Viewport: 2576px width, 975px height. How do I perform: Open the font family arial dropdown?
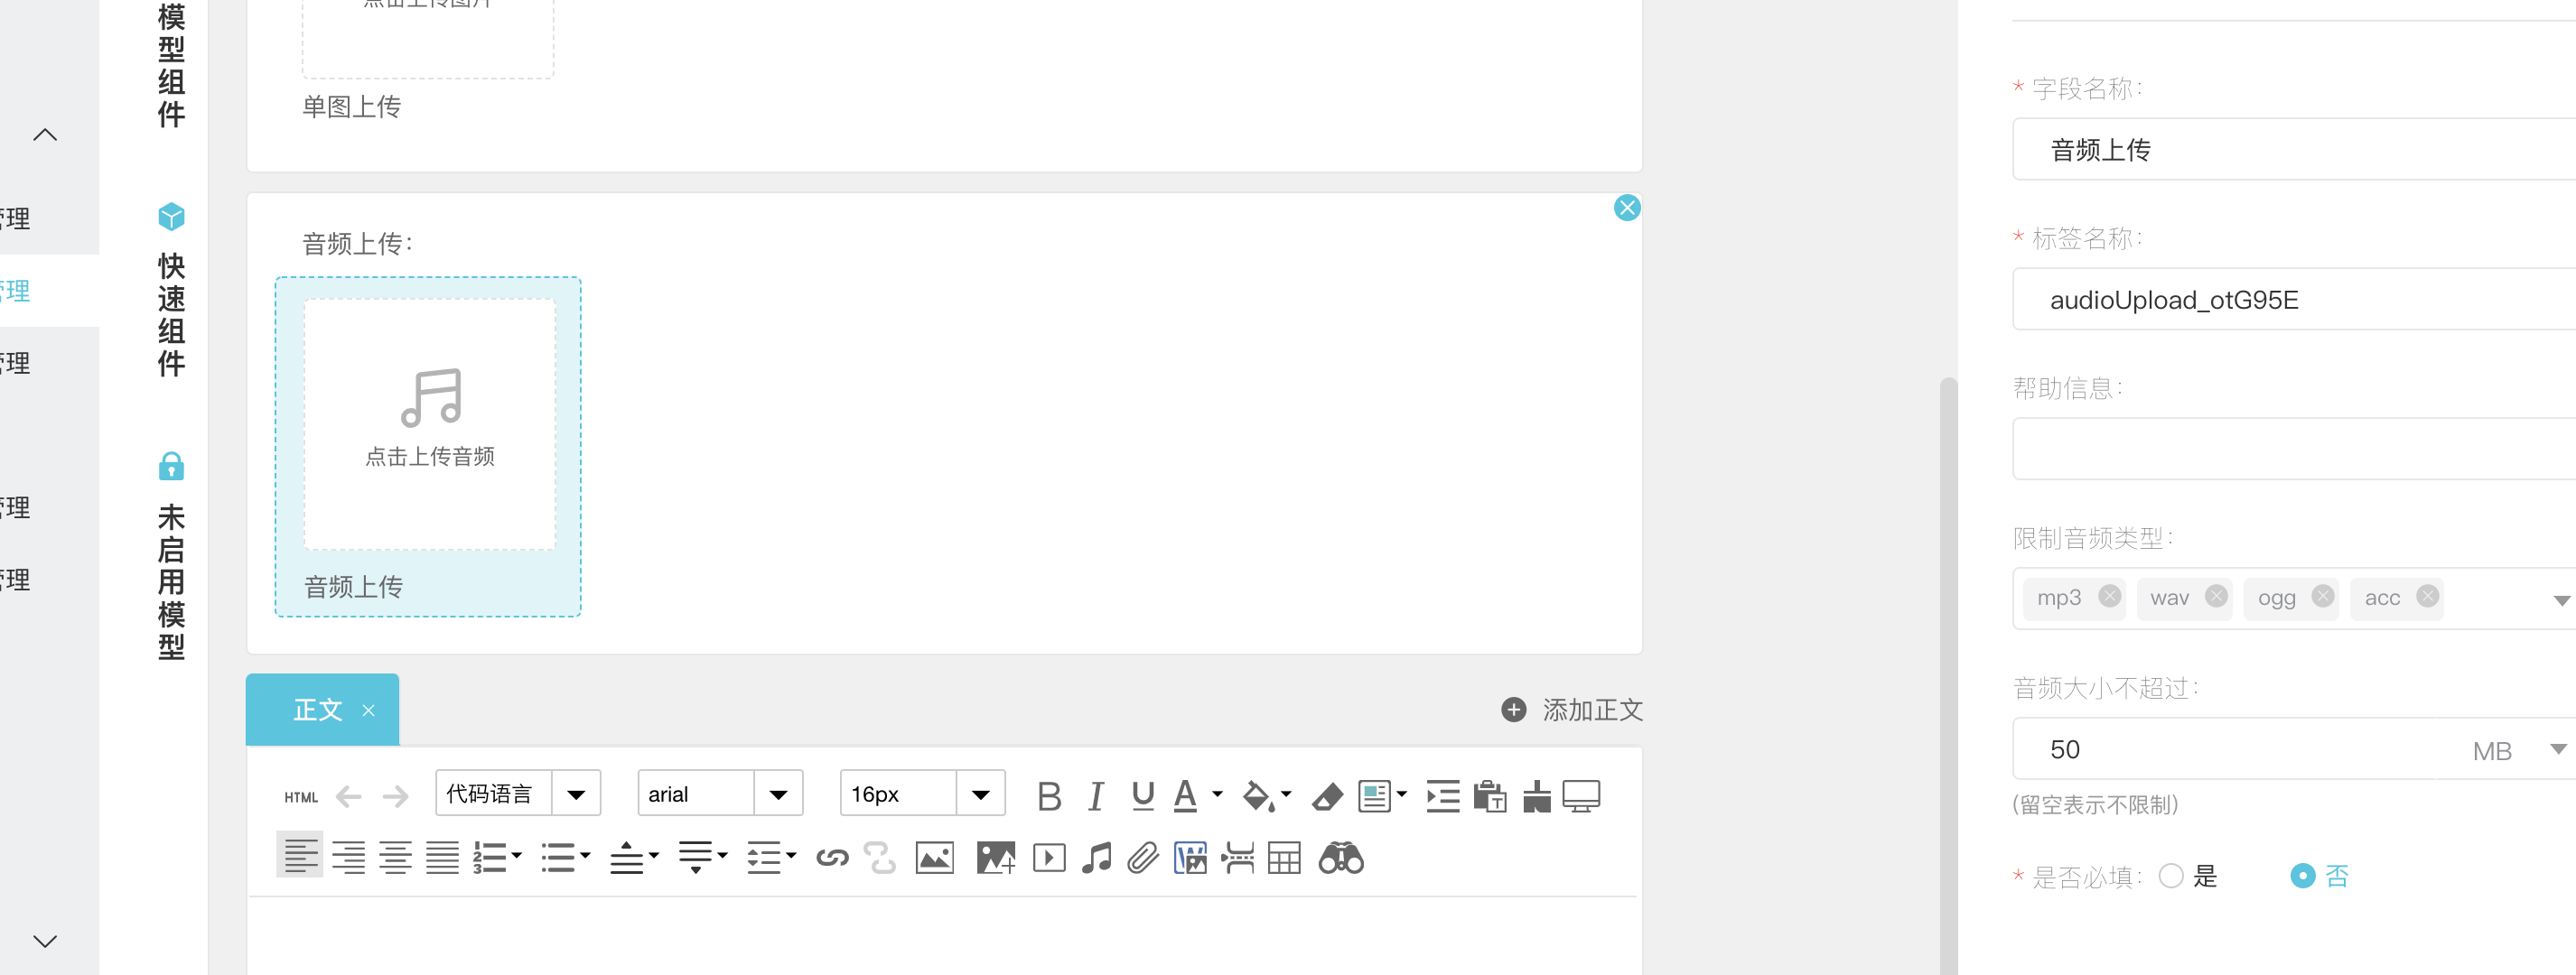pos(778,794)
